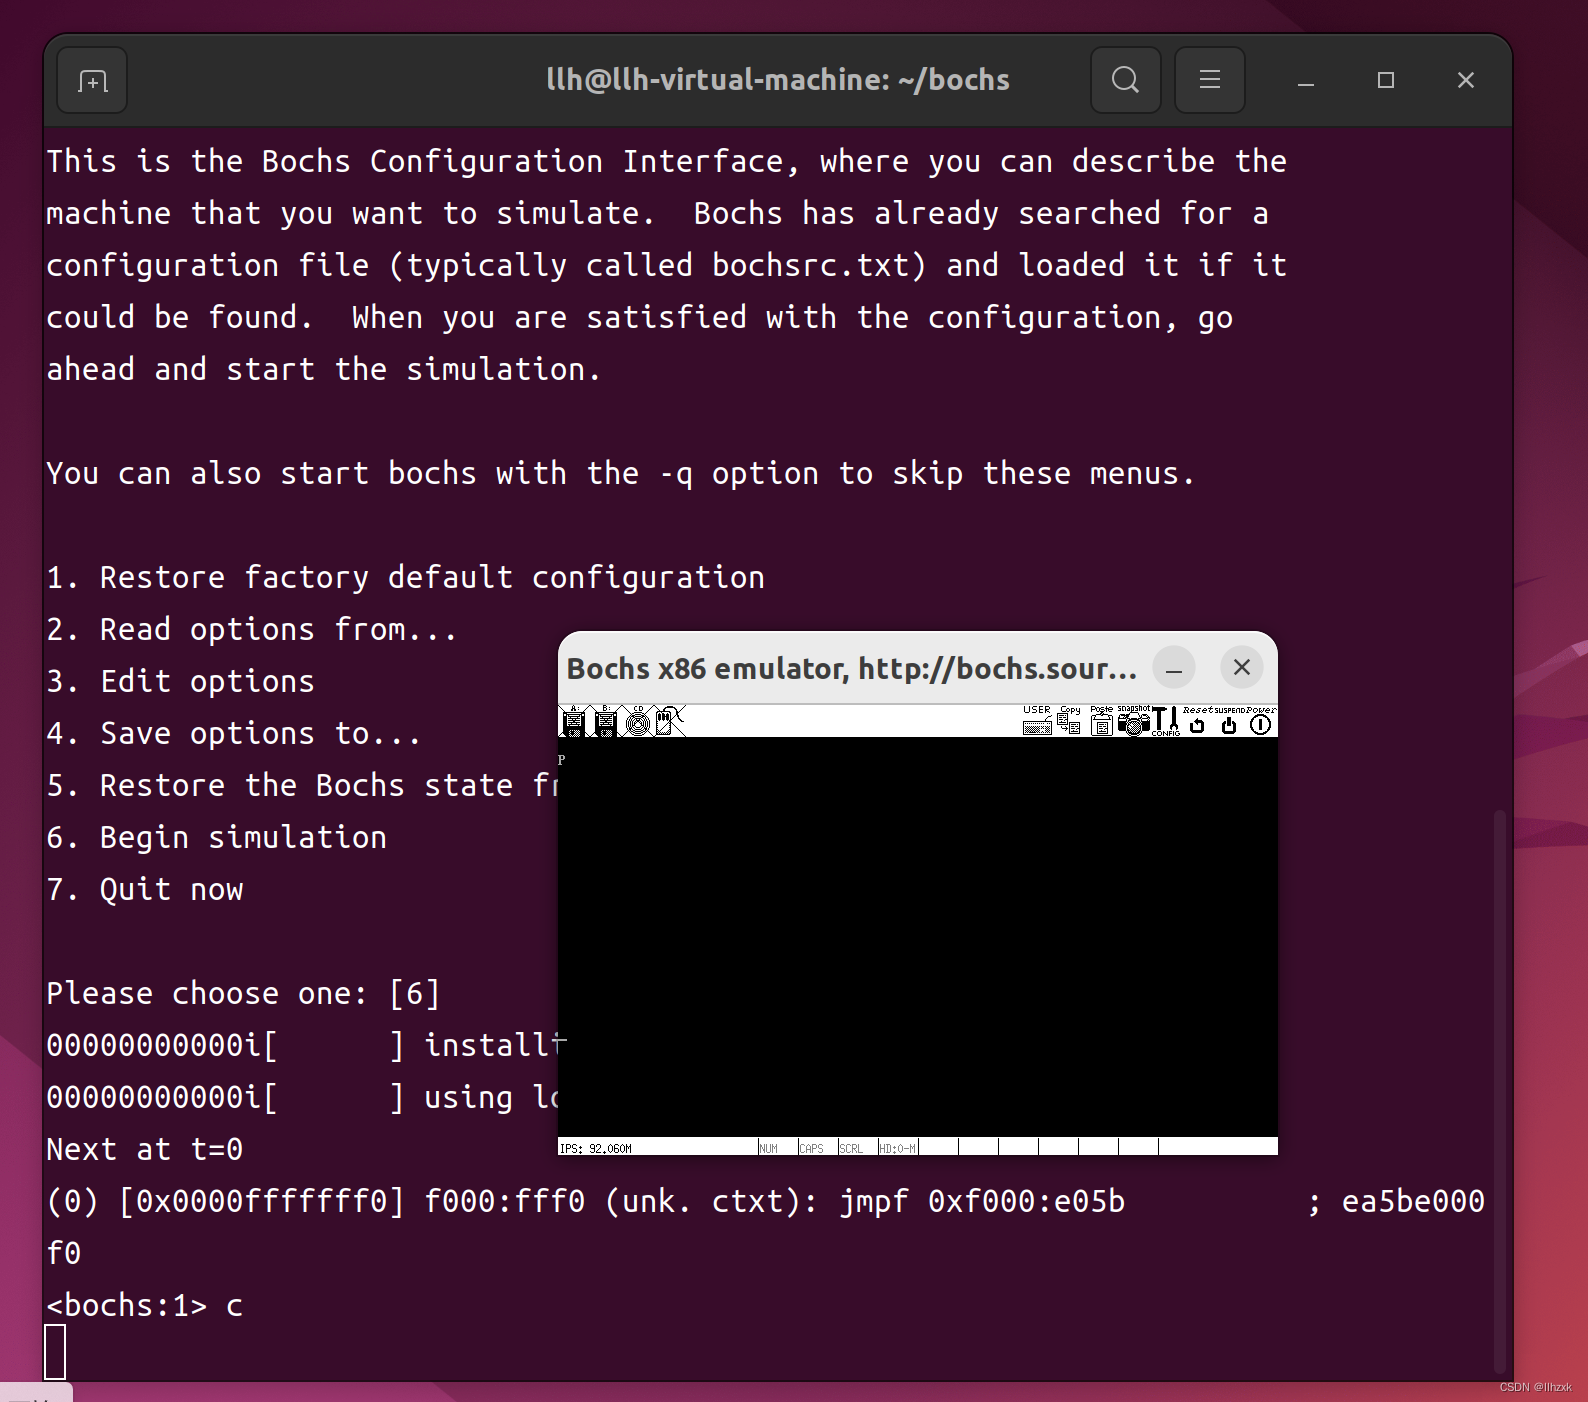
Task: Click the terminal vertical scrollbar
Action: tap(1499, 1090)
